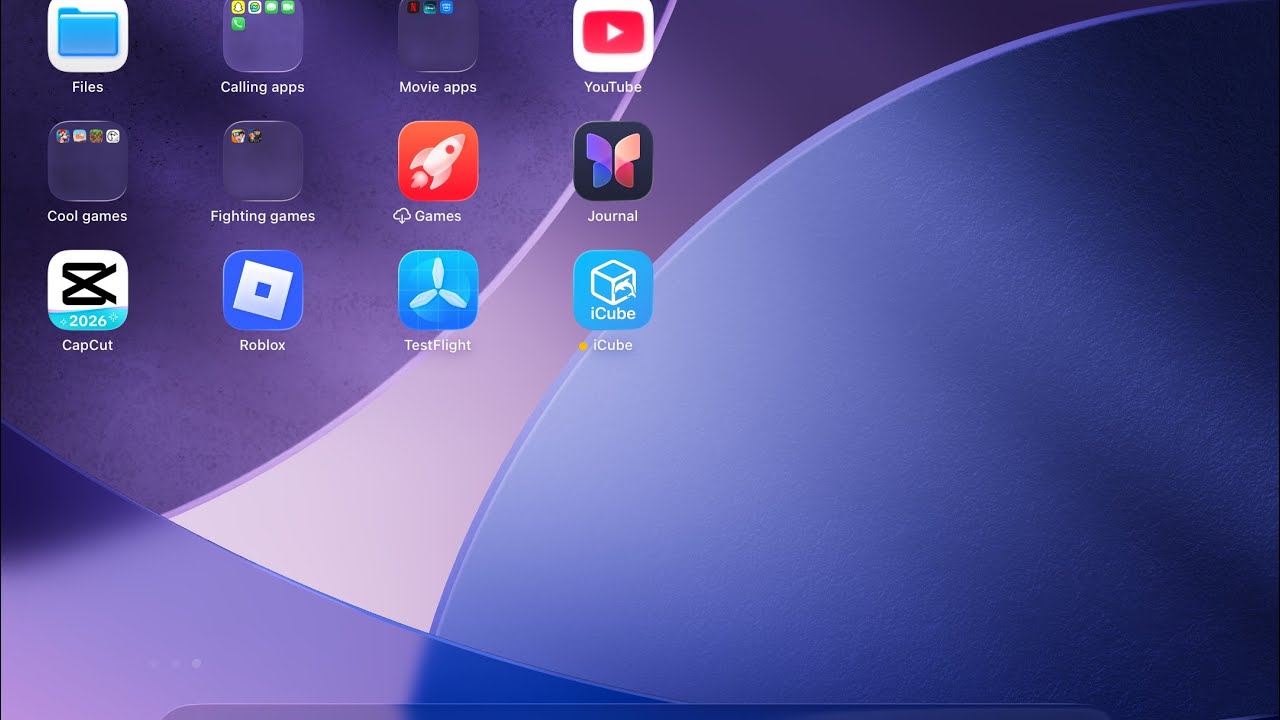Launch the YouTube app
The image size is (1280, 720).
[x=613, y=35]
